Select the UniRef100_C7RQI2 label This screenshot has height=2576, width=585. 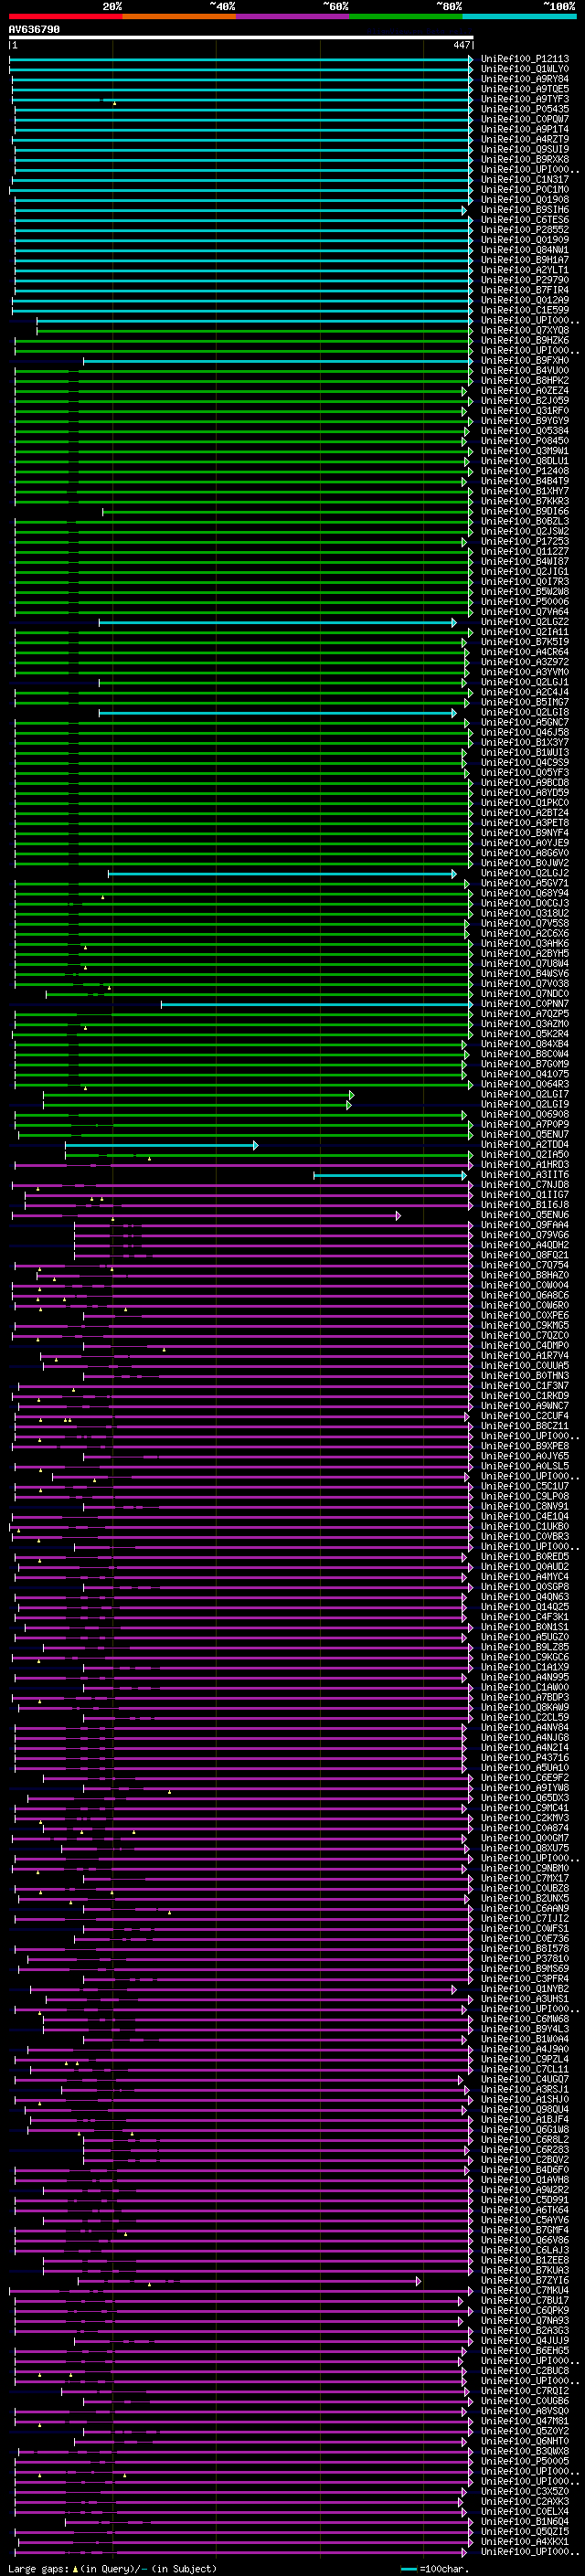[525, 2390]
